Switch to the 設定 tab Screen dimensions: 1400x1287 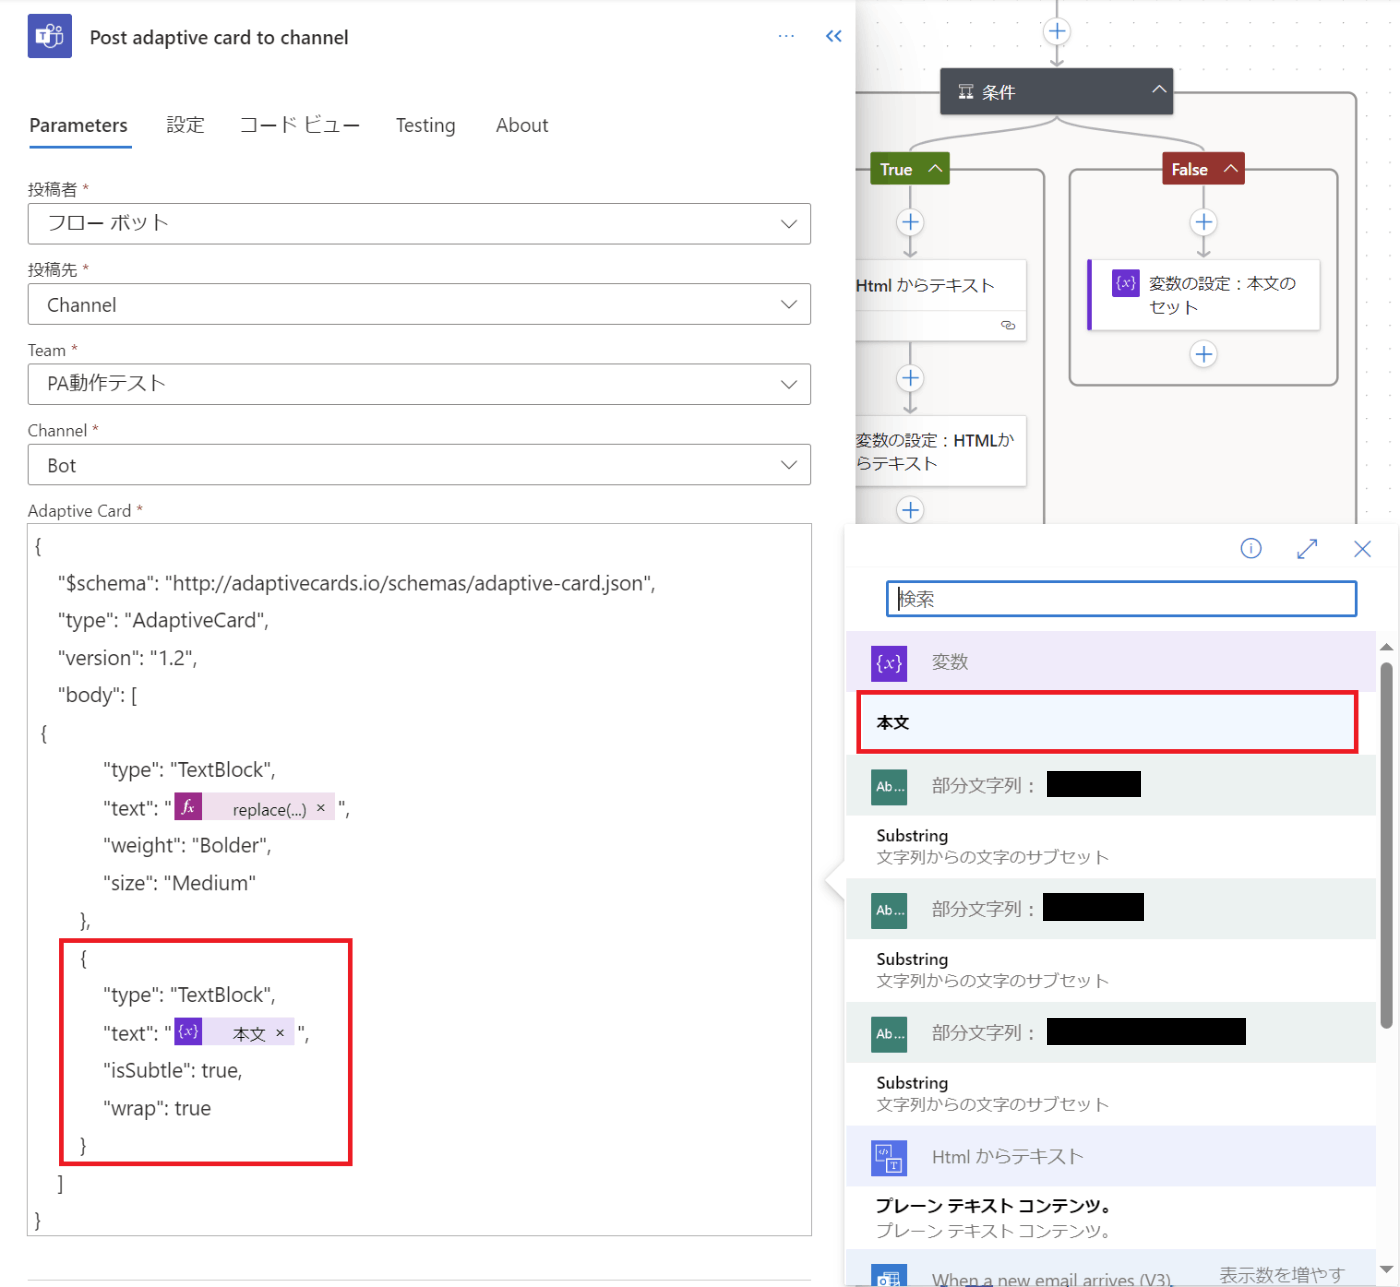[x=186, y=126]
